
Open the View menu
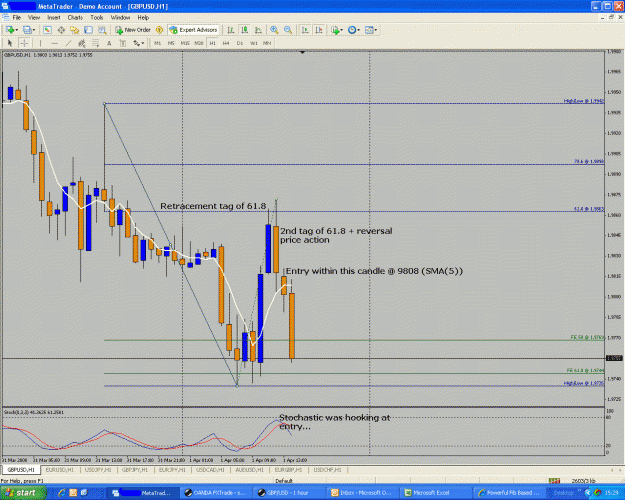pyautogui.click(x=34, y=18)
